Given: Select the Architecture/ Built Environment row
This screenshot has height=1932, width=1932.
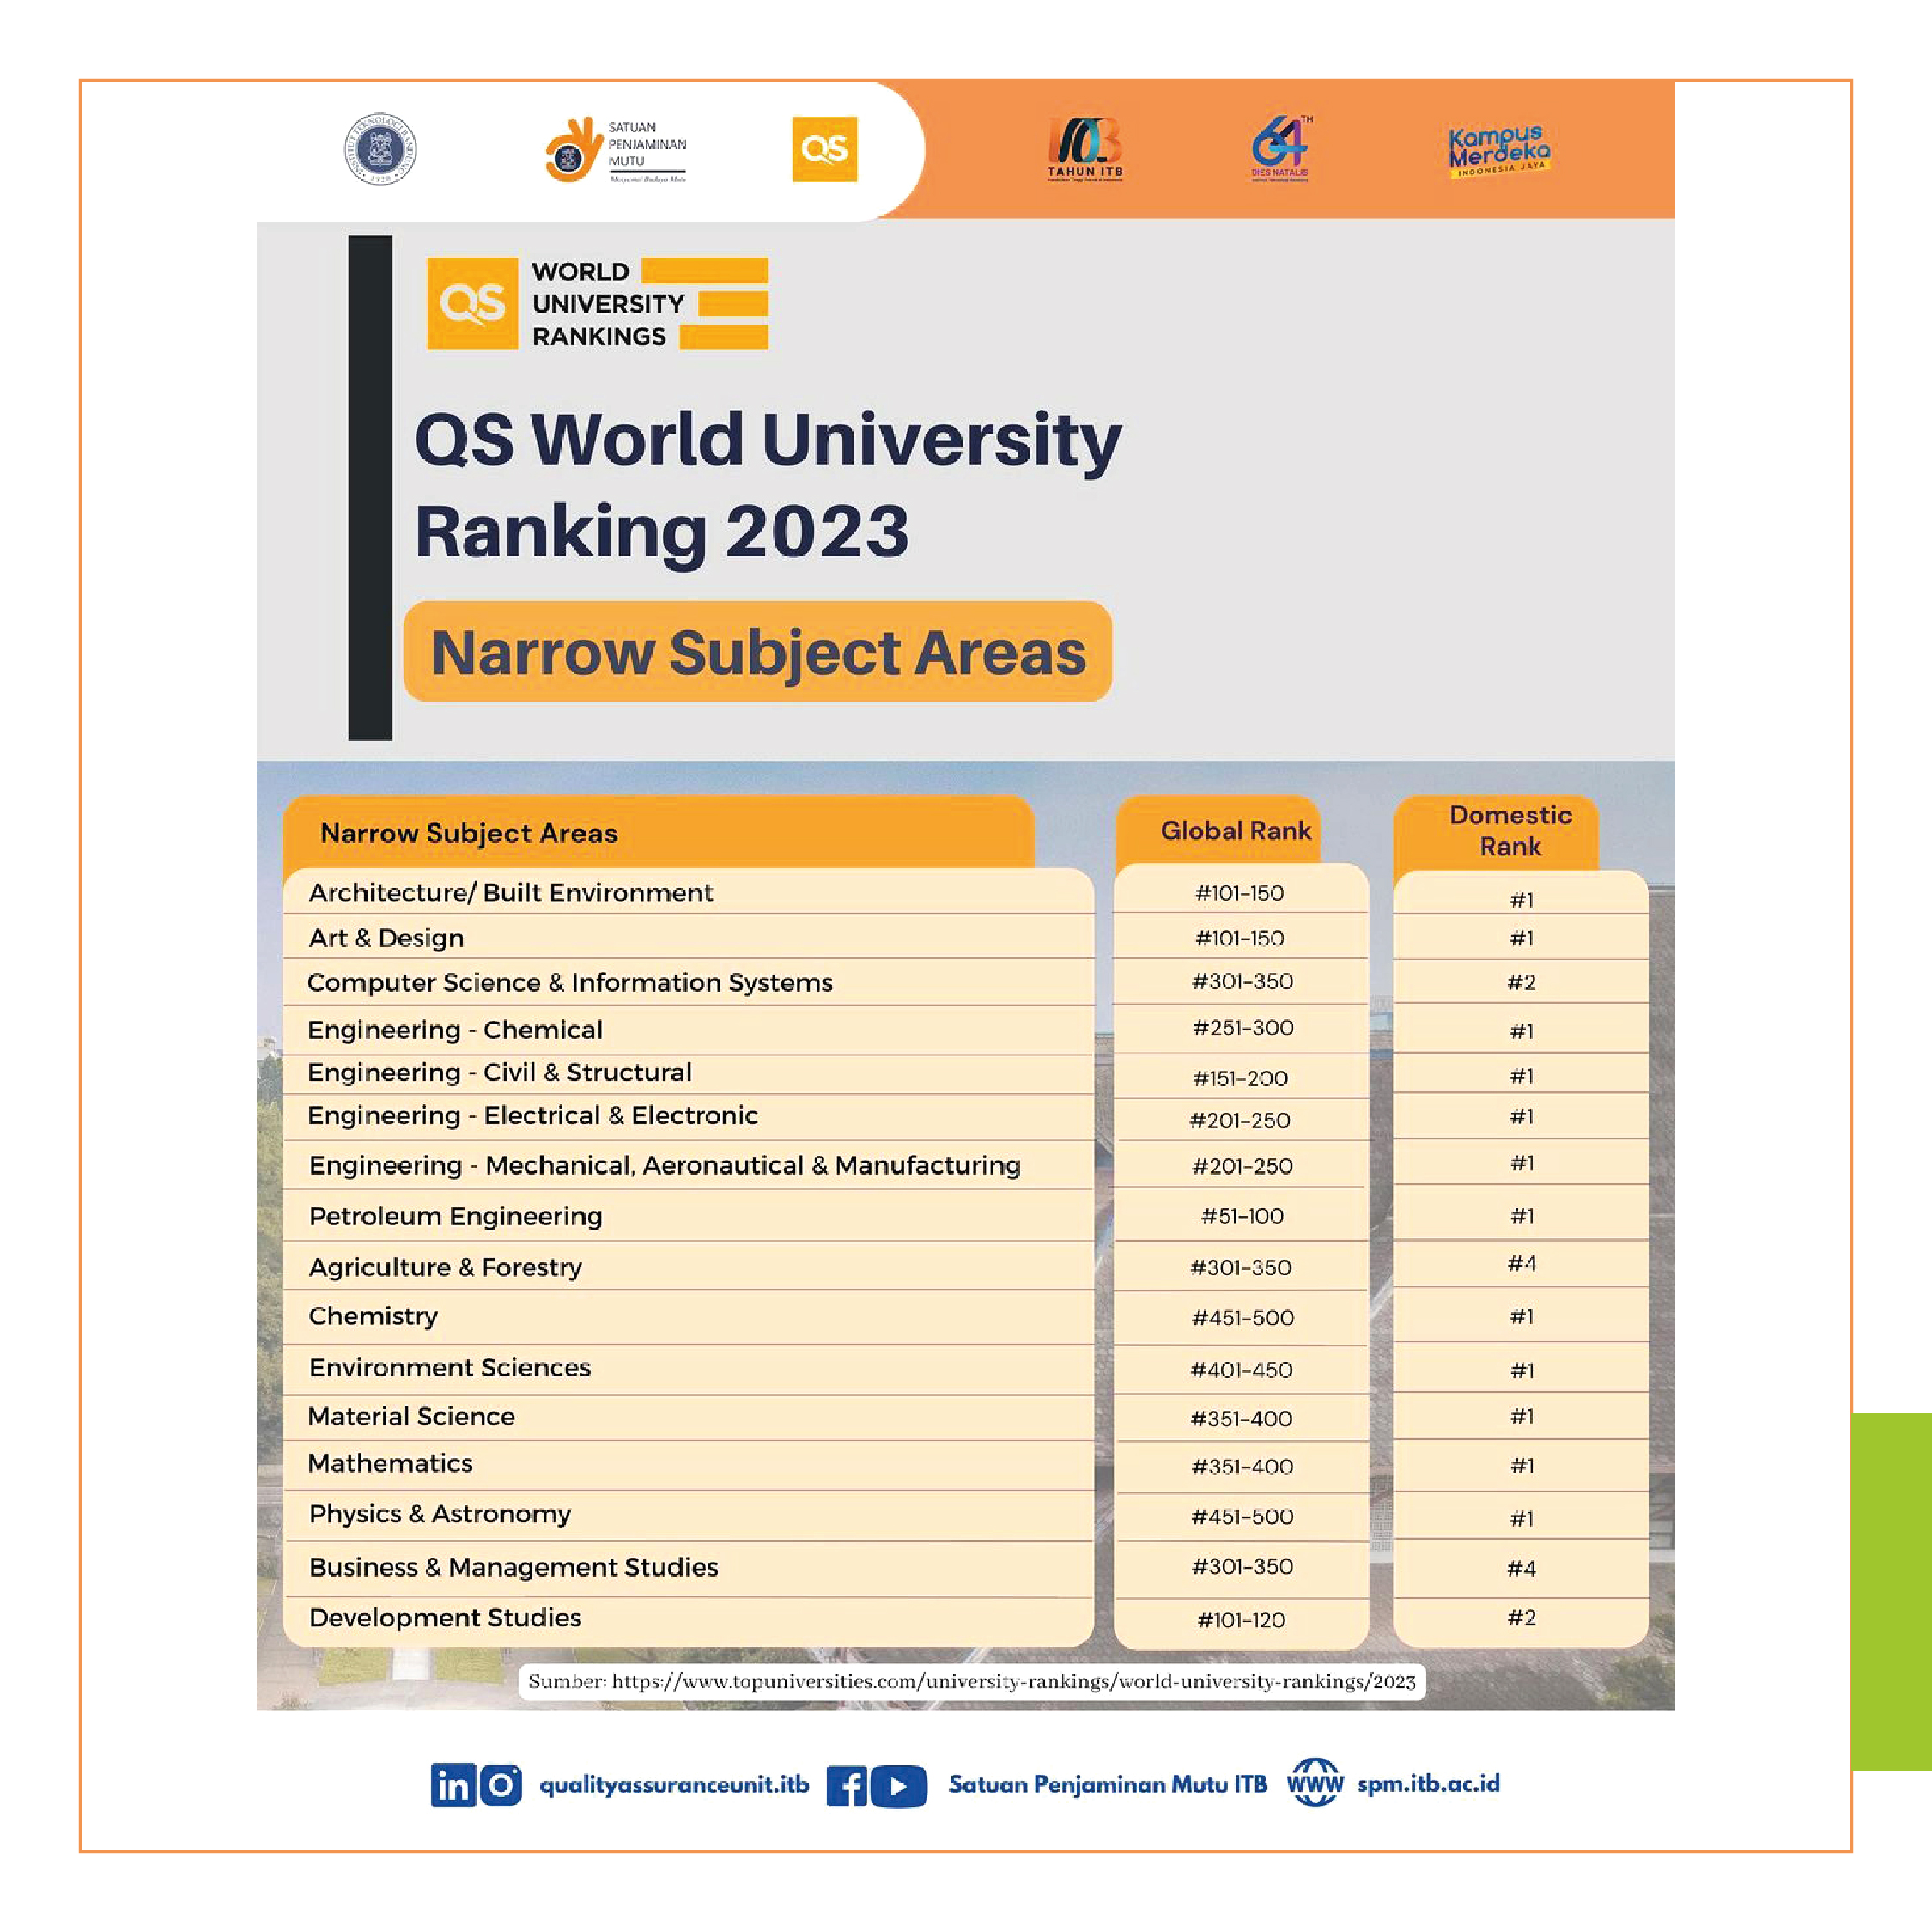Looking at the screenshot, I should [688, 892].
